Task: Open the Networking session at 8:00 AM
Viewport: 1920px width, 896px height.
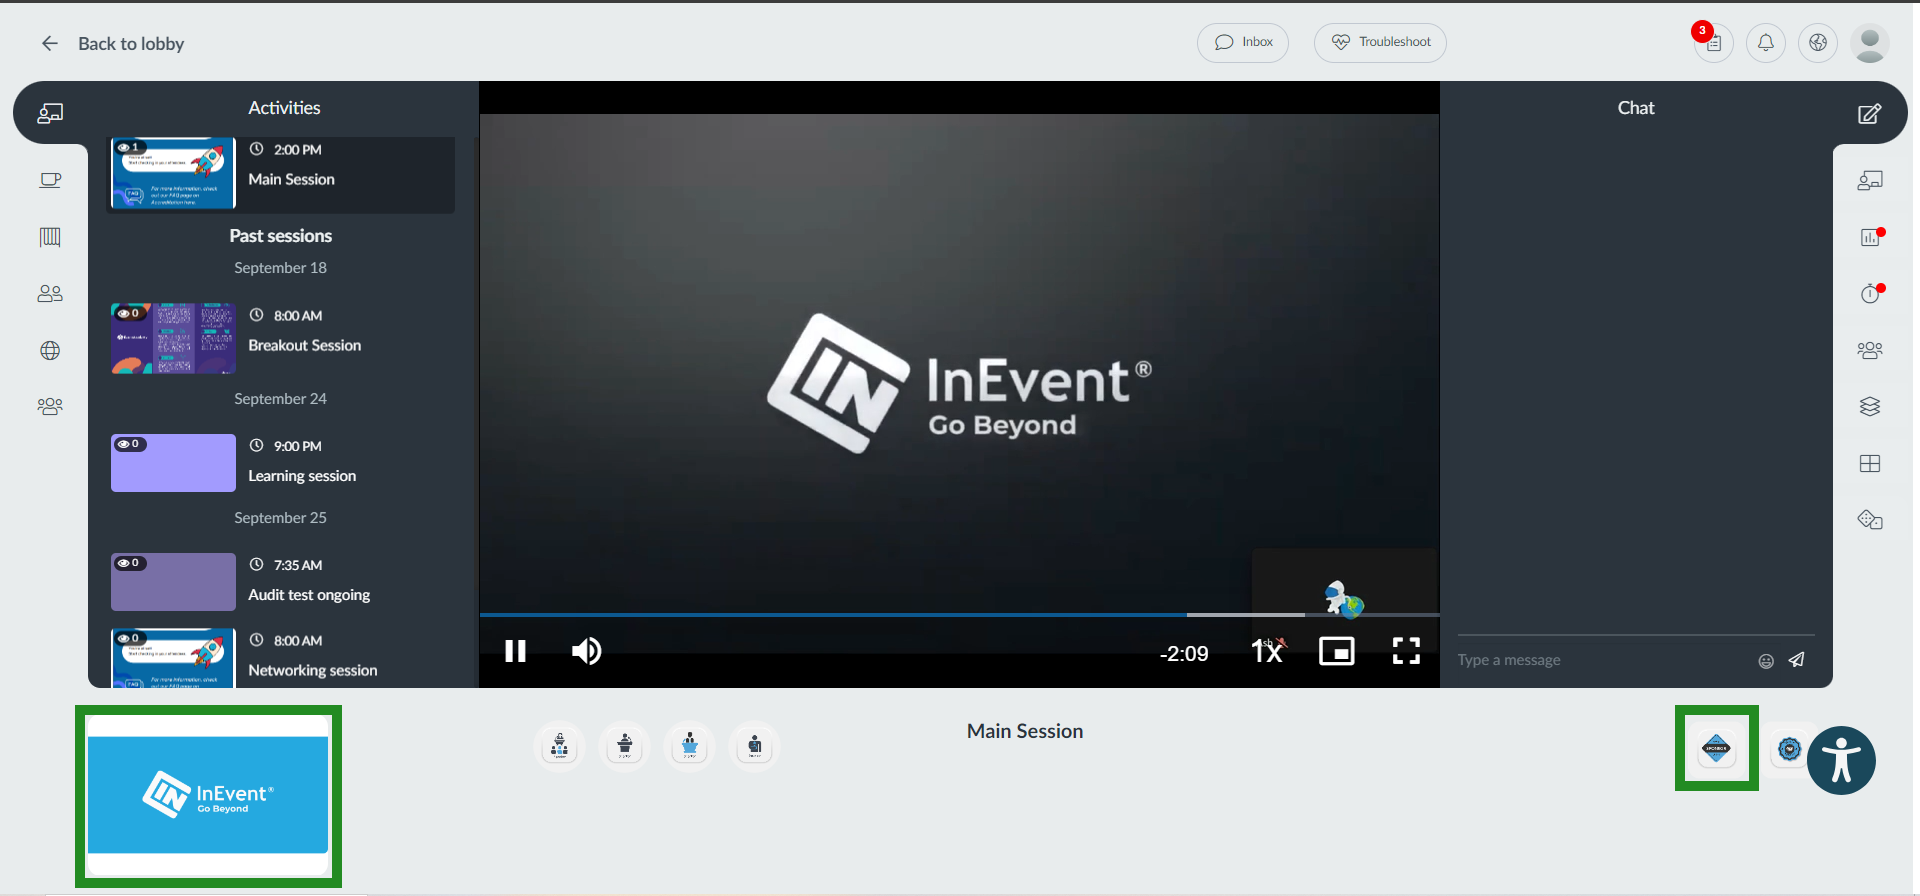Action: point(282,657)
